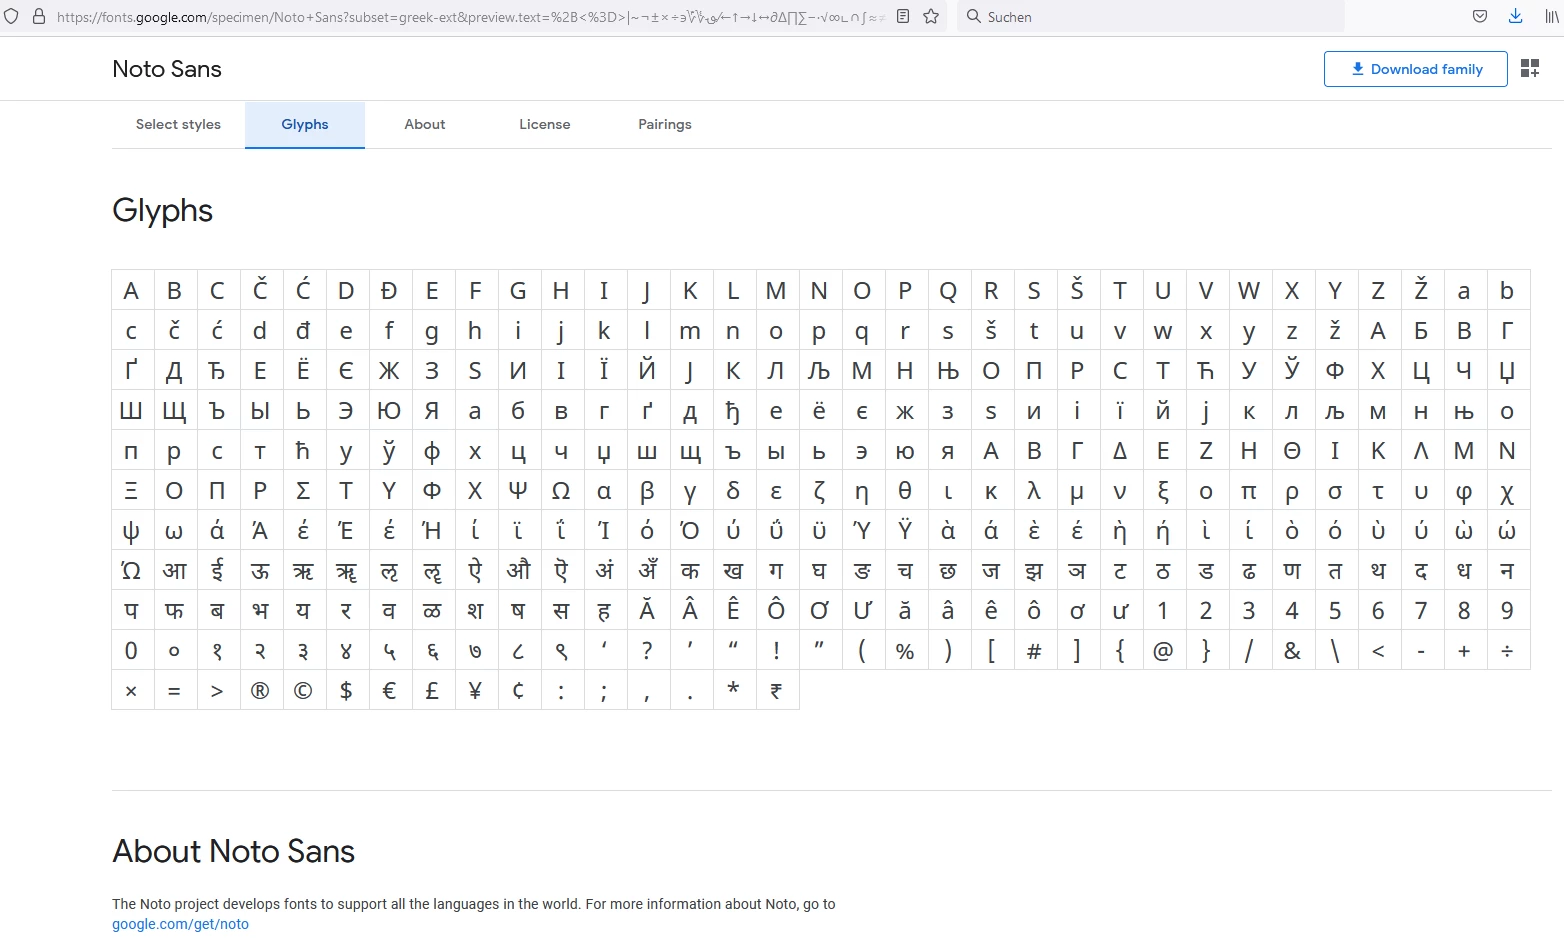Select the Greek small lambda λ glyph
Viewport: 1564px width, 943px height.
click(1034, 491)
